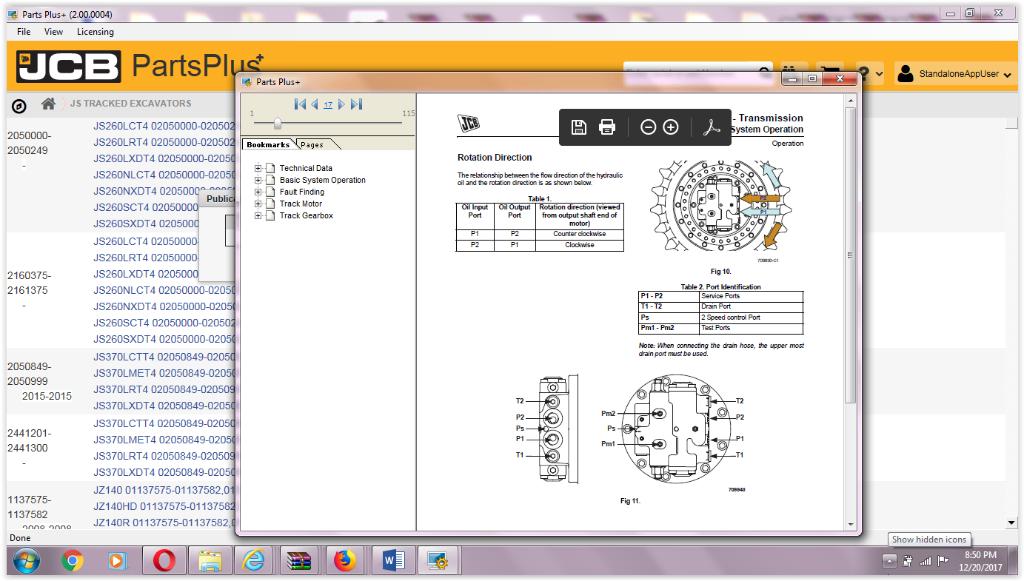Open WinRAR from taskbar
The height and width of the screenshot is (581, 1024).
tap(298, 561)
